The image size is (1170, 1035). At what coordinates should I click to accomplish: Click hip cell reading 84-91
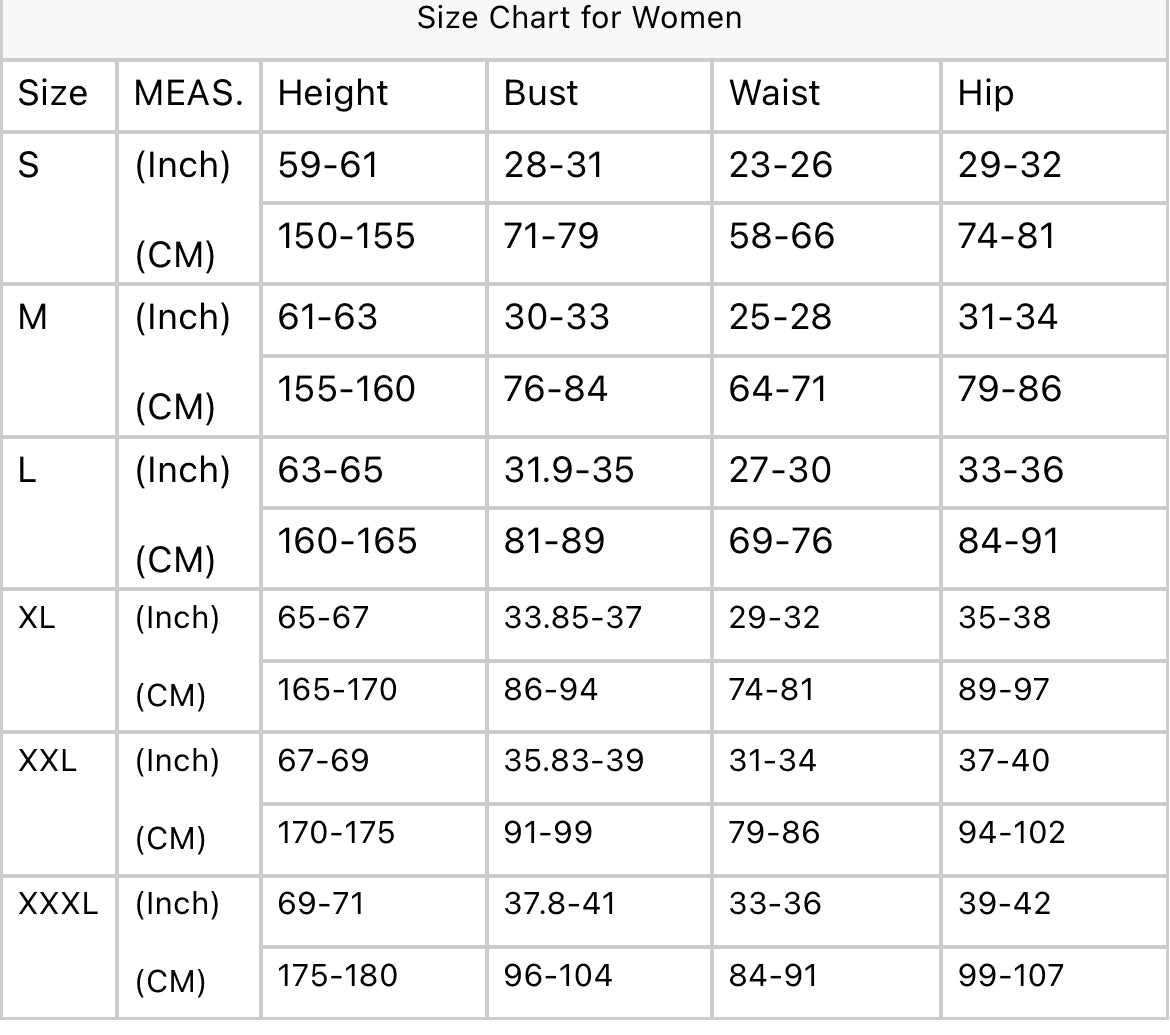(x=1008, y=541)
